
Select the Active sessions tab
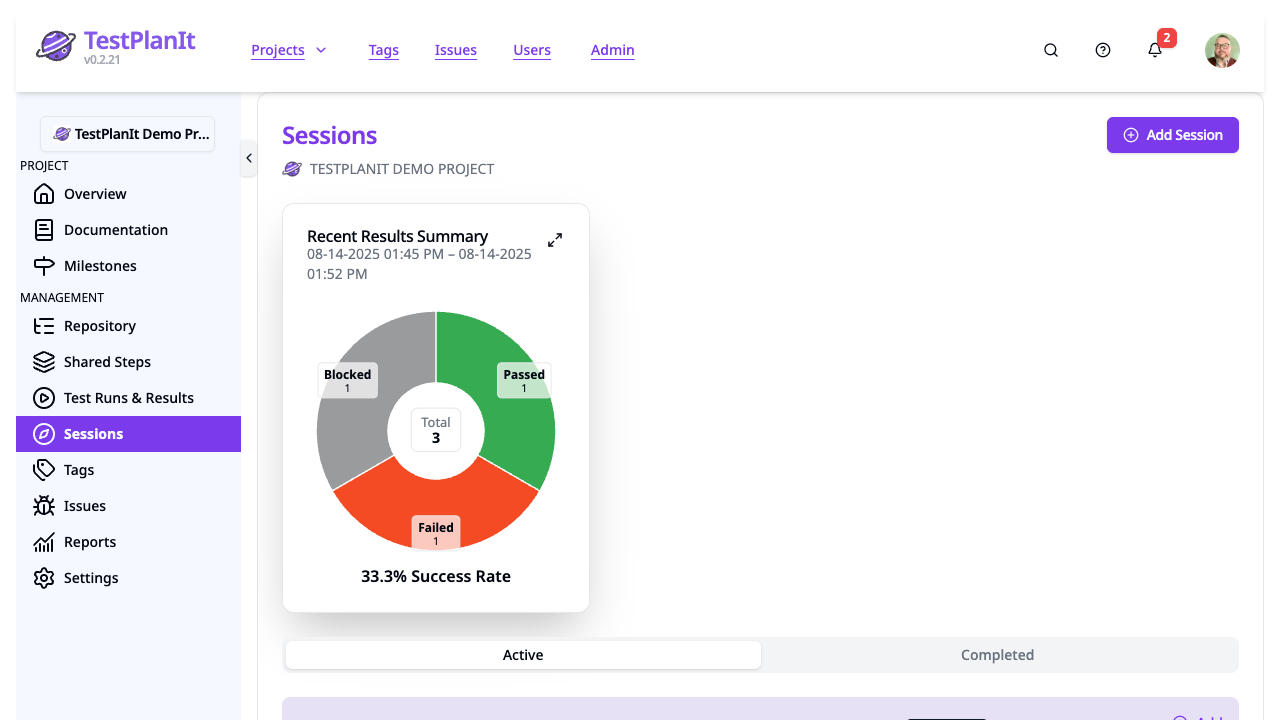[x=523, y=655]
